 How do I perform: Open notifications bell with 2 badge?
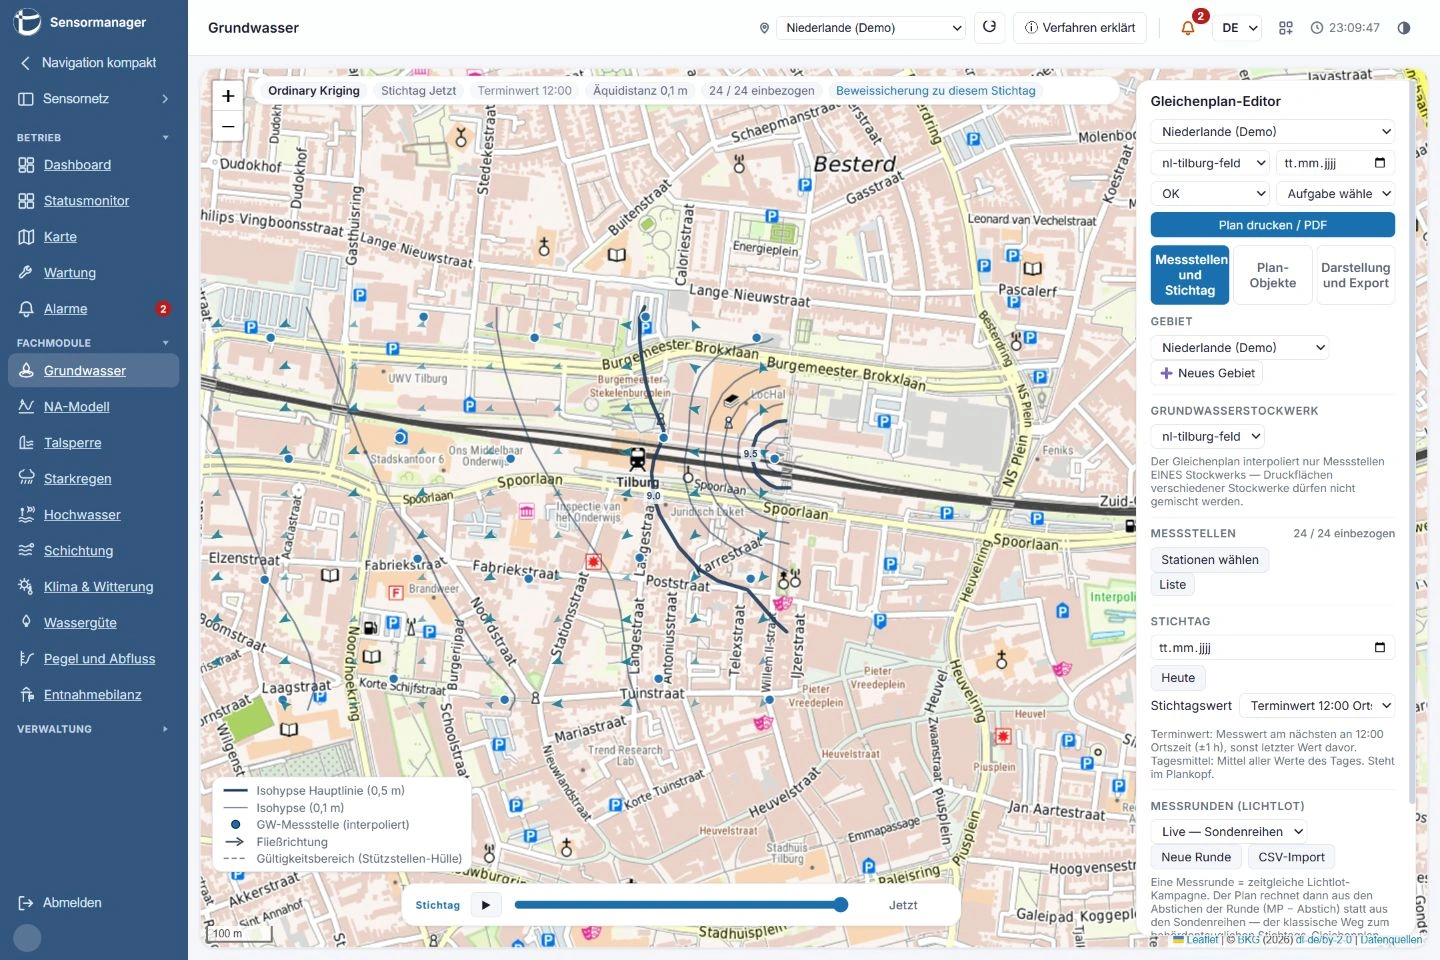coord(1188,28)
